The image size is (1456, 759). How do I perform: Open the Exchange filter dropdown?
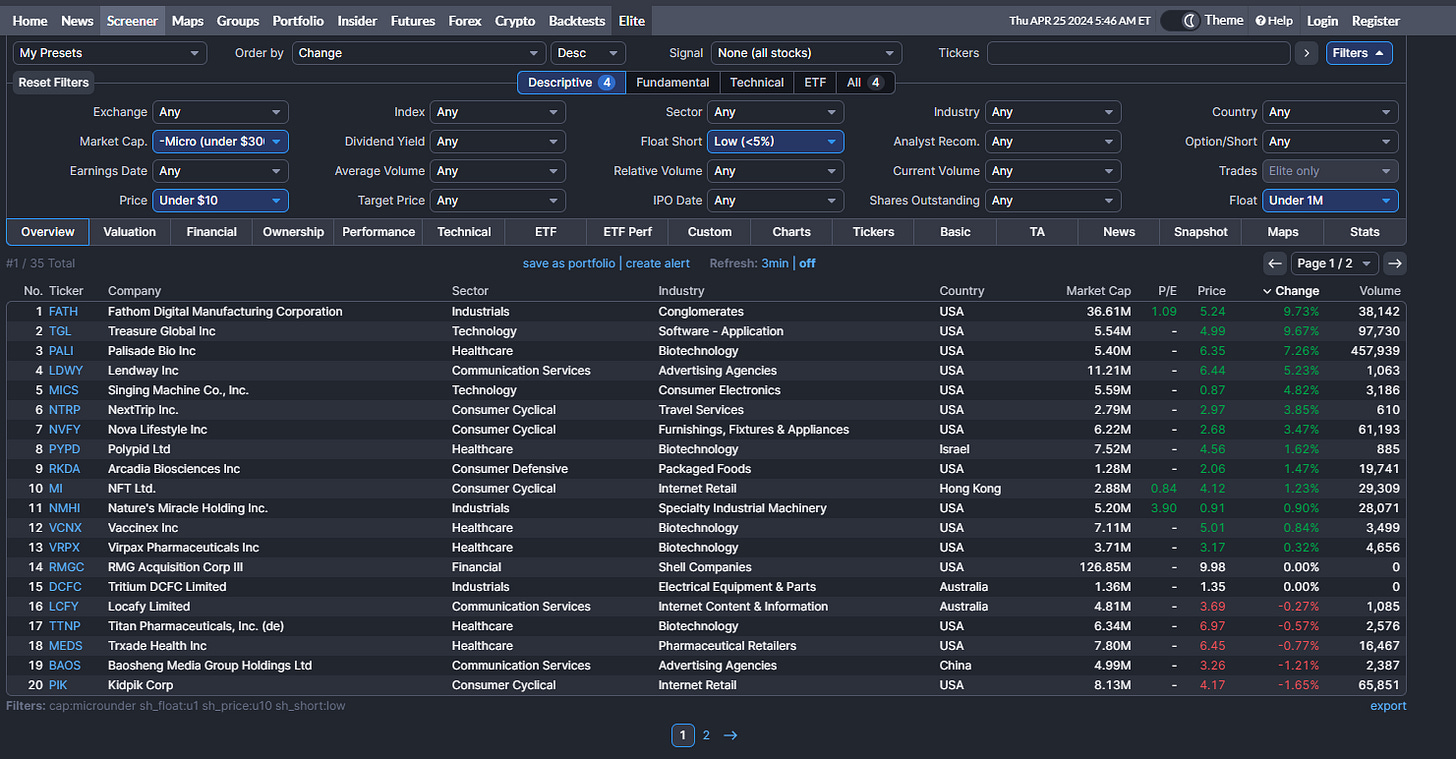tap(221, 112)
